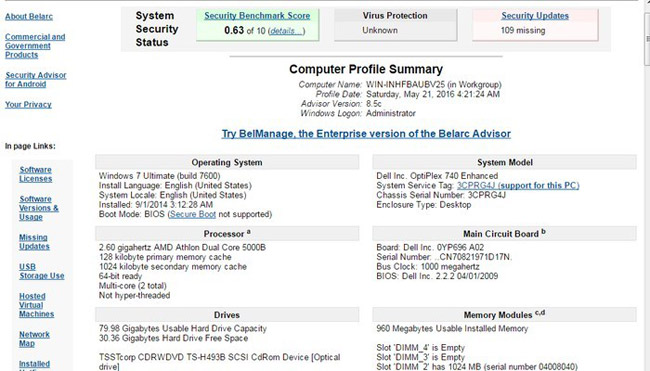Open Security Advisor for Android link
The image size is (650, 371).
point(36,80)
